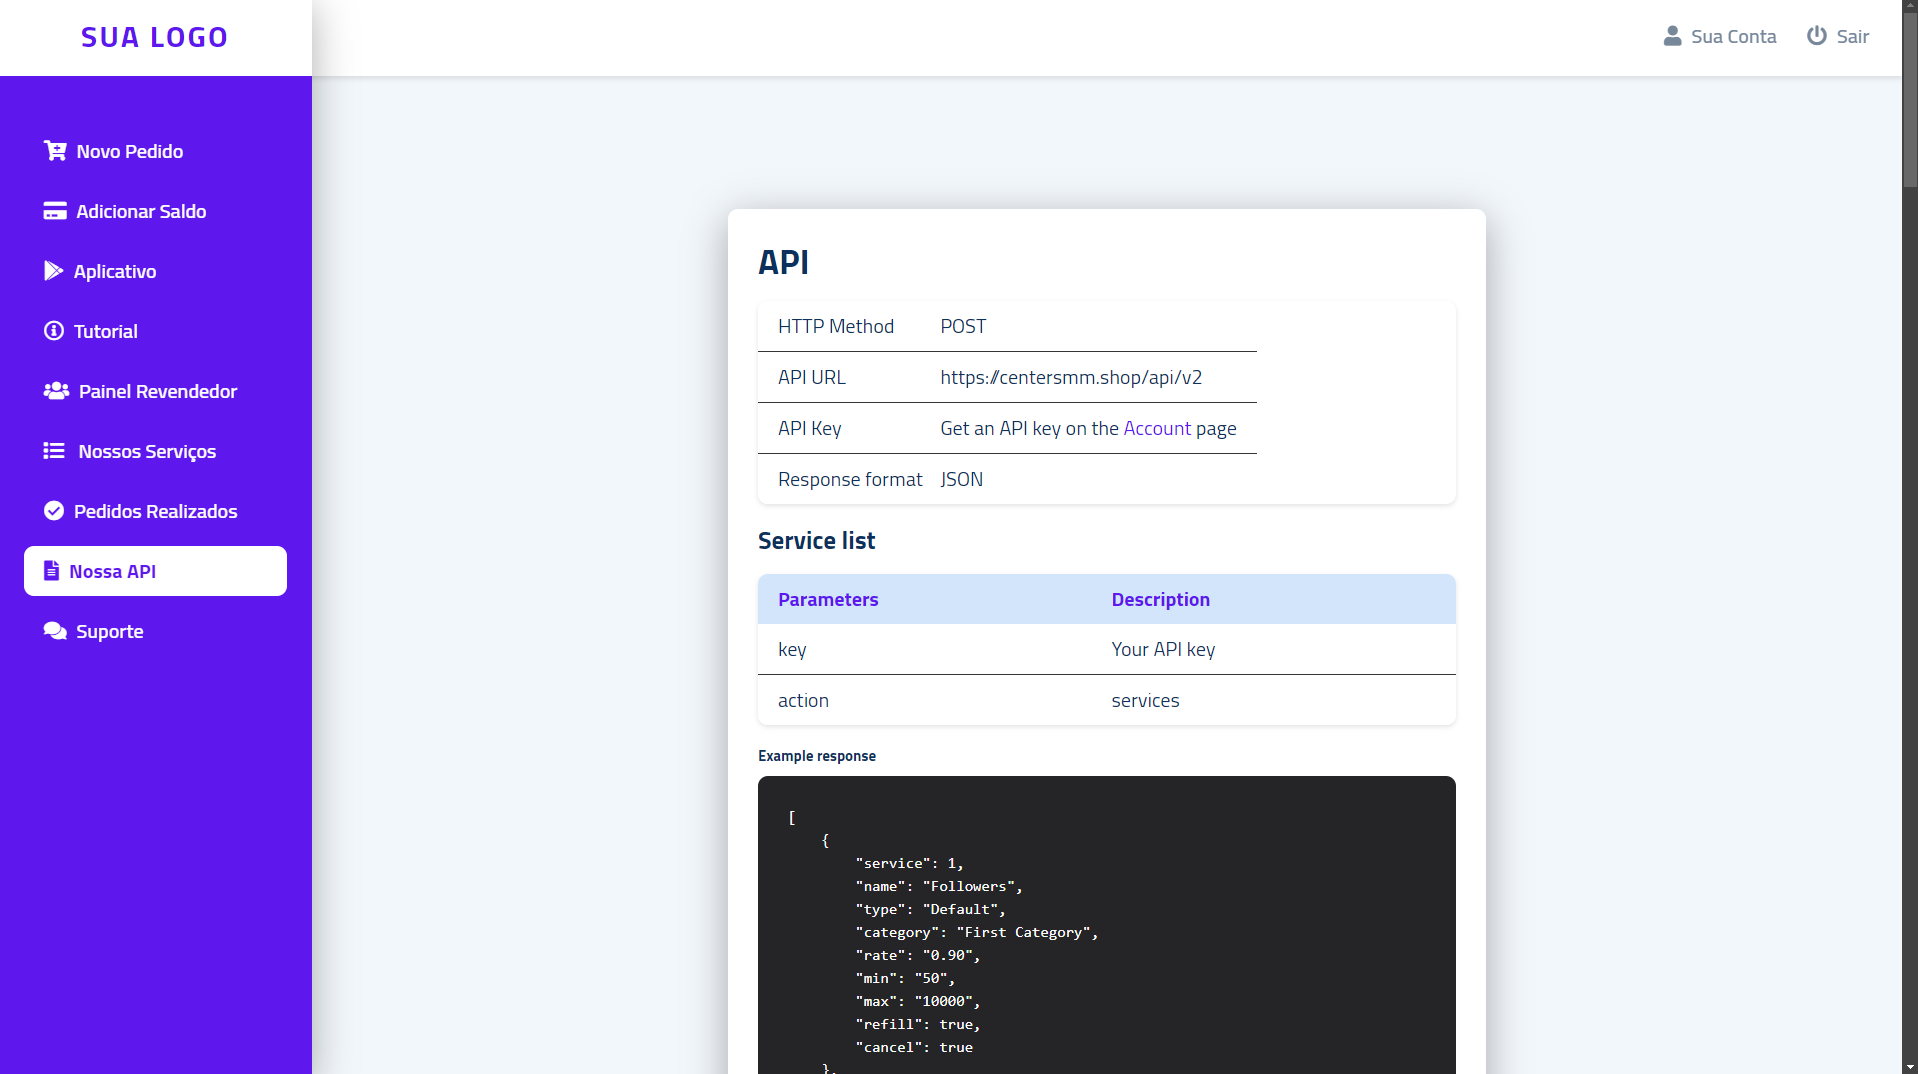Click Sair to log out

1853,36
